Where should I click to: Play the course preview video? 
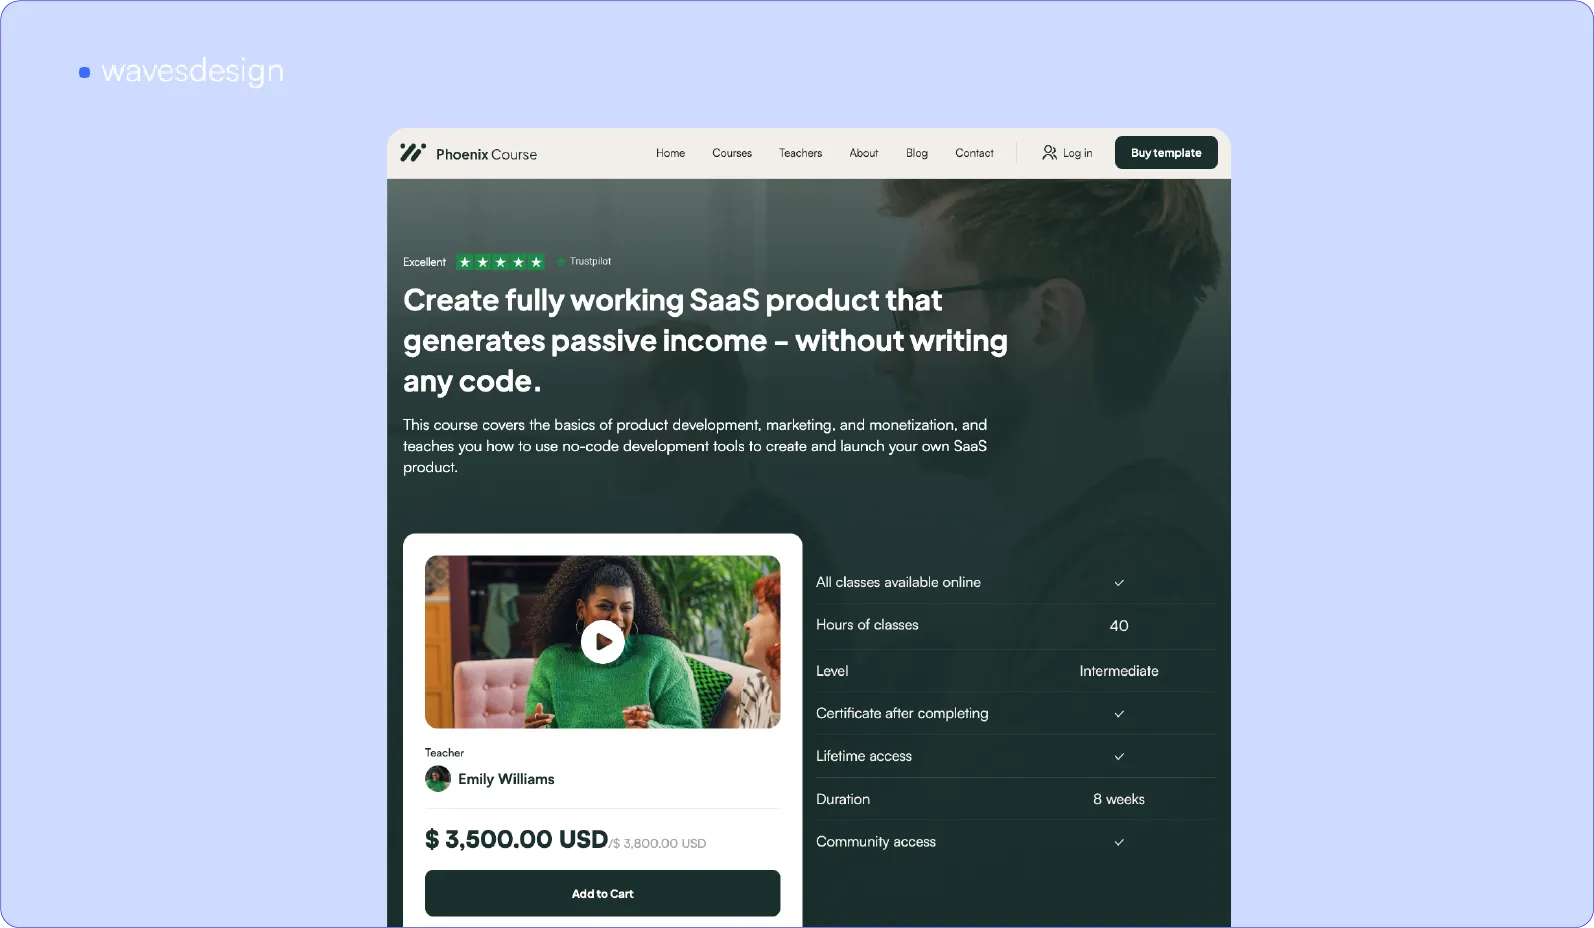pos(602,642)
